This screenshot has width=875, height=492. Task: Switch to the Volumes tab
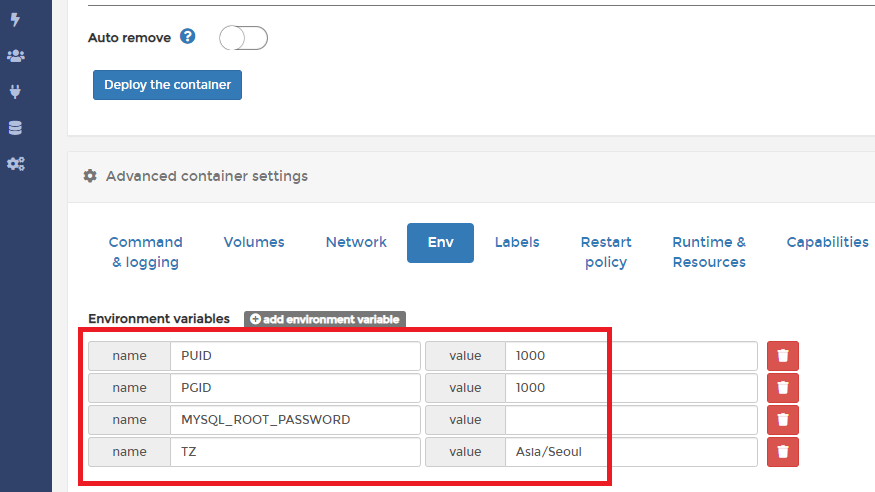tap(254, 243)
